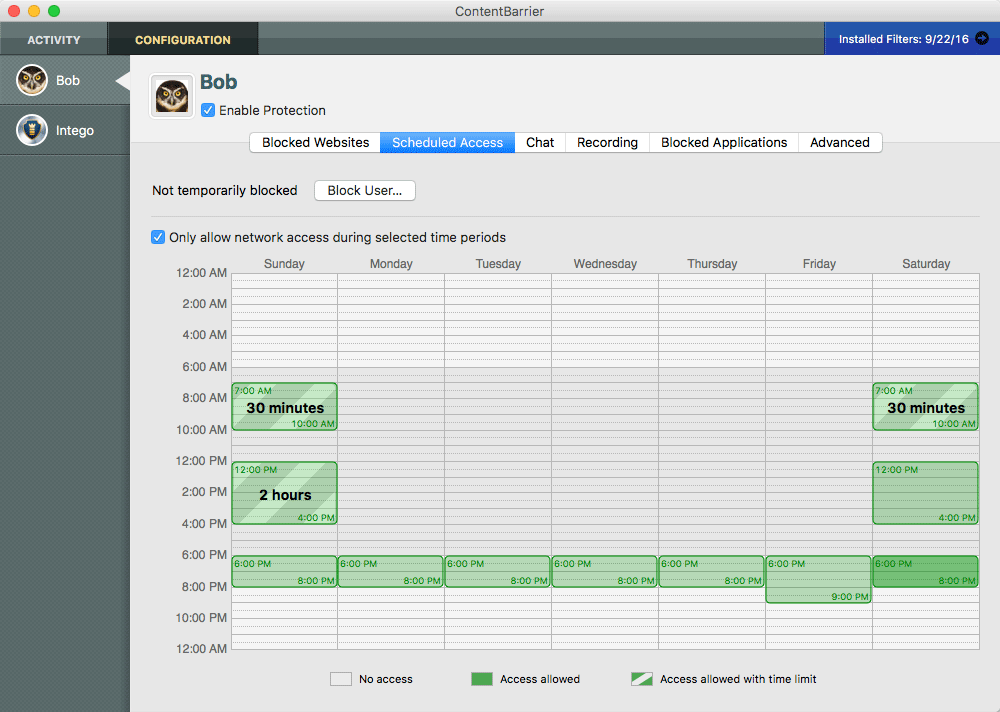The image size is (1000, 712).
Task: Click the No access legend swatch
Action: [341, 679]
